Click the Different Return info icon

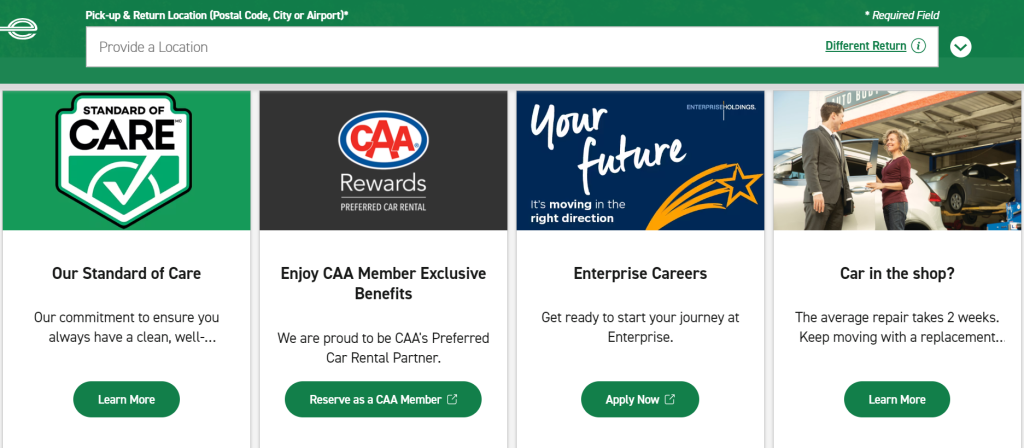point(918,46)
